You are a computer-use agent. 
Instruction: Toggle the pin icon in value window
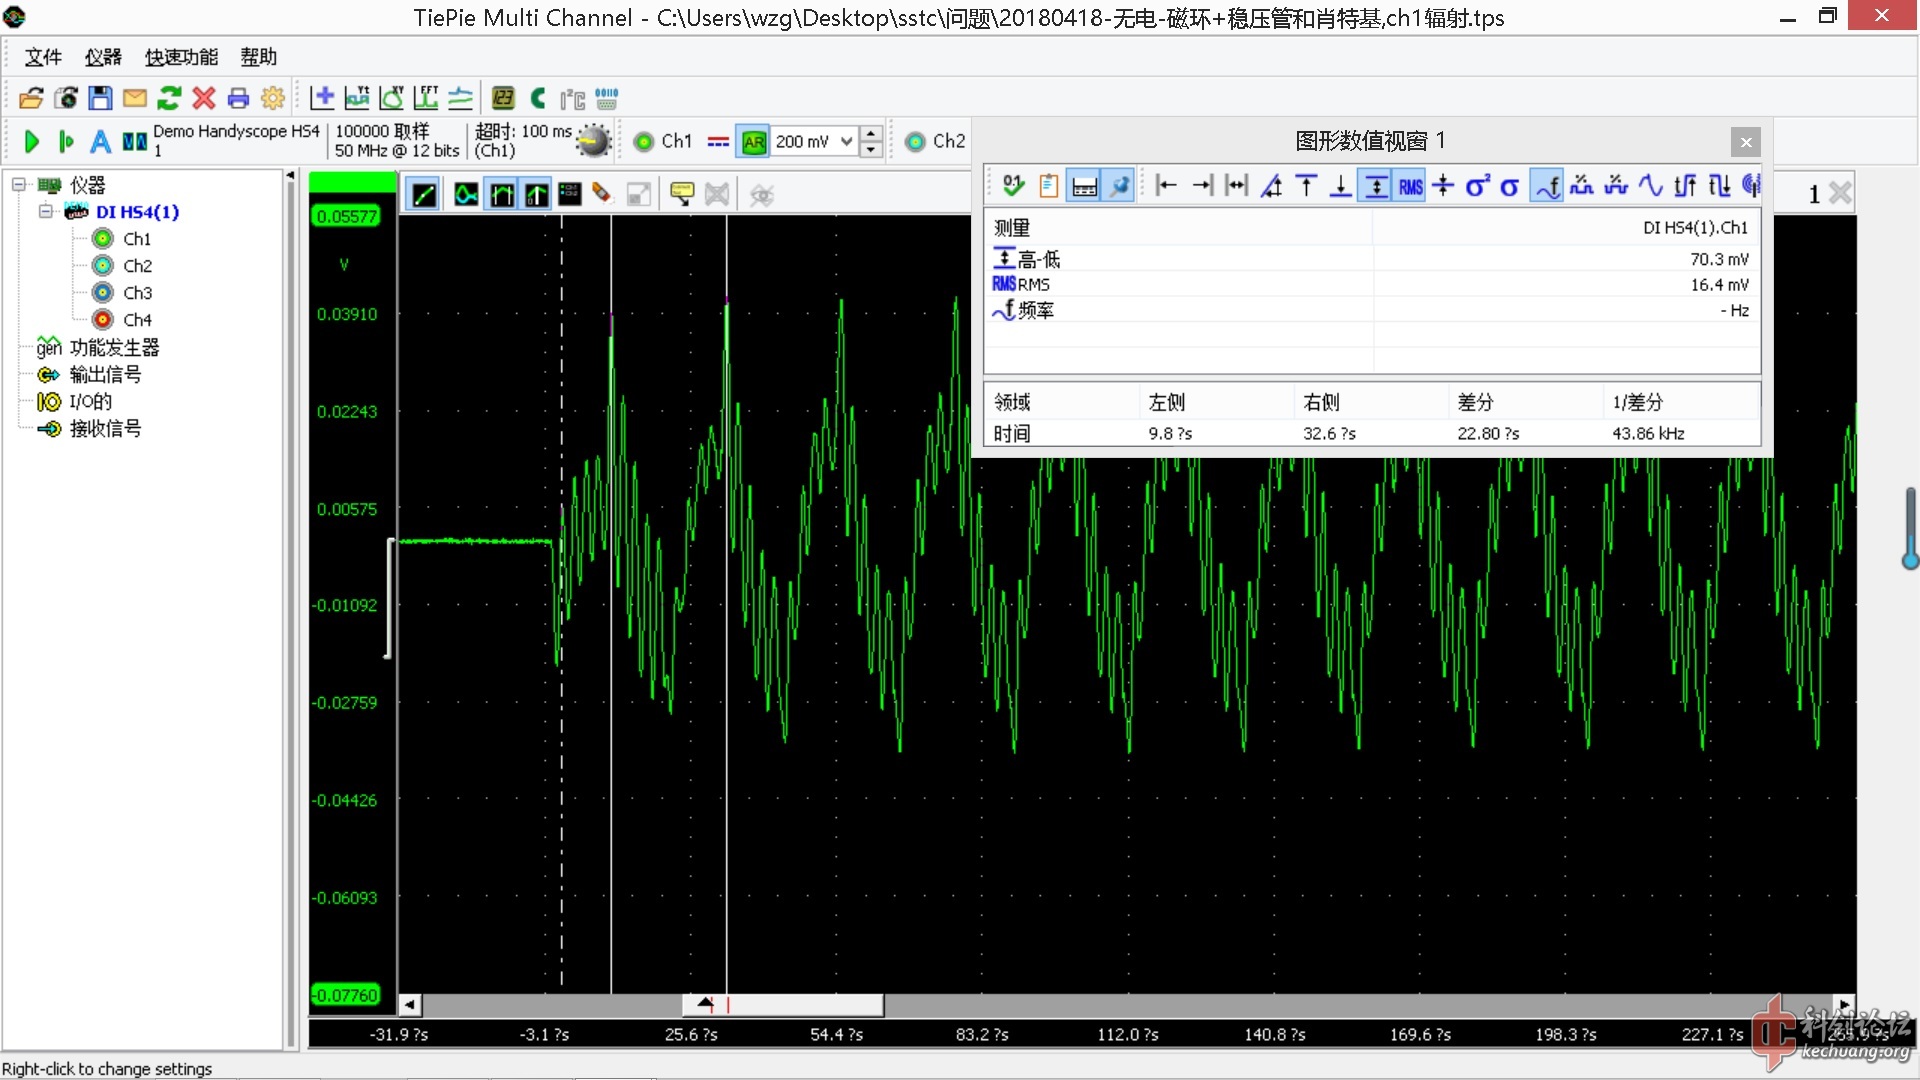pos(1118,186)
